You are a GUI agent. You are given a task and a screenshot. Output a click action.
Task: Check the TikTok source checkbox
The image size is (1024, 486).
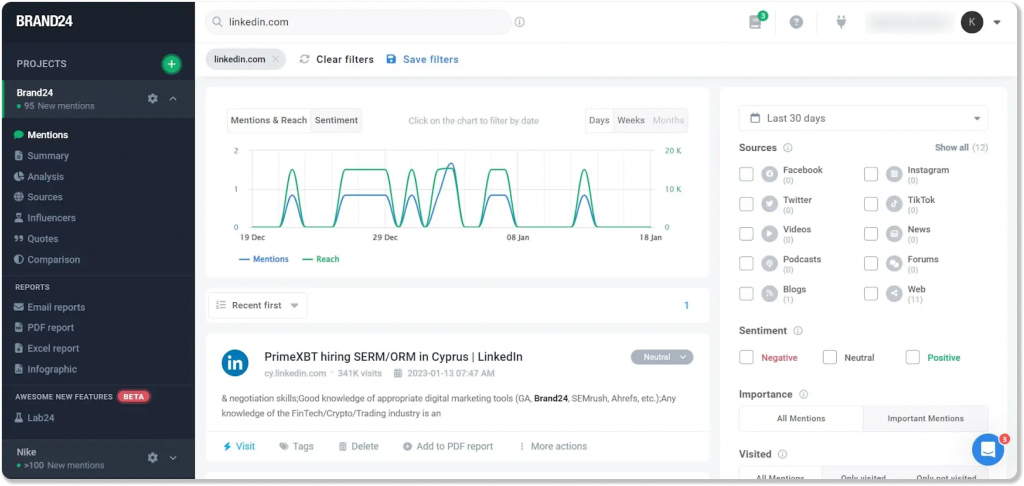pyautogui.click(x=871, y=204)
